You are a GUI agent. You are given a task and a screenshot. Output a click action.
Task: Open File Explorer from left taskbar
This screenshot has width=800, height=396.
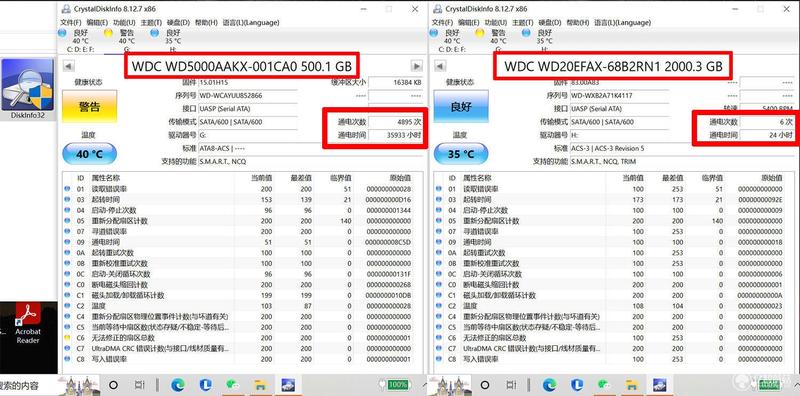(x=261, y=385)
